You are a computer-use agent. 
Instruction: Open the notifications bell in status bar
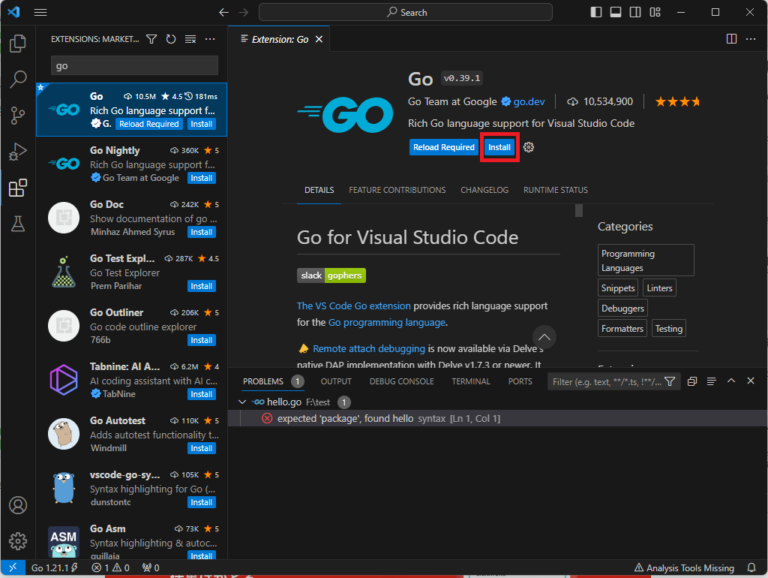[x=752, y=568]
